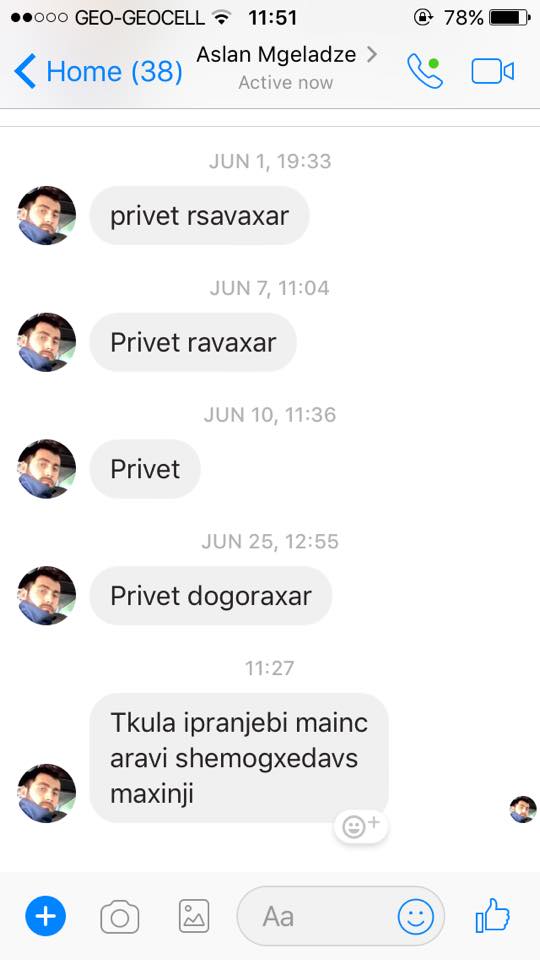Tap the small seen-receipt avatar
The image size is (540, 960).
click(523, 809)
